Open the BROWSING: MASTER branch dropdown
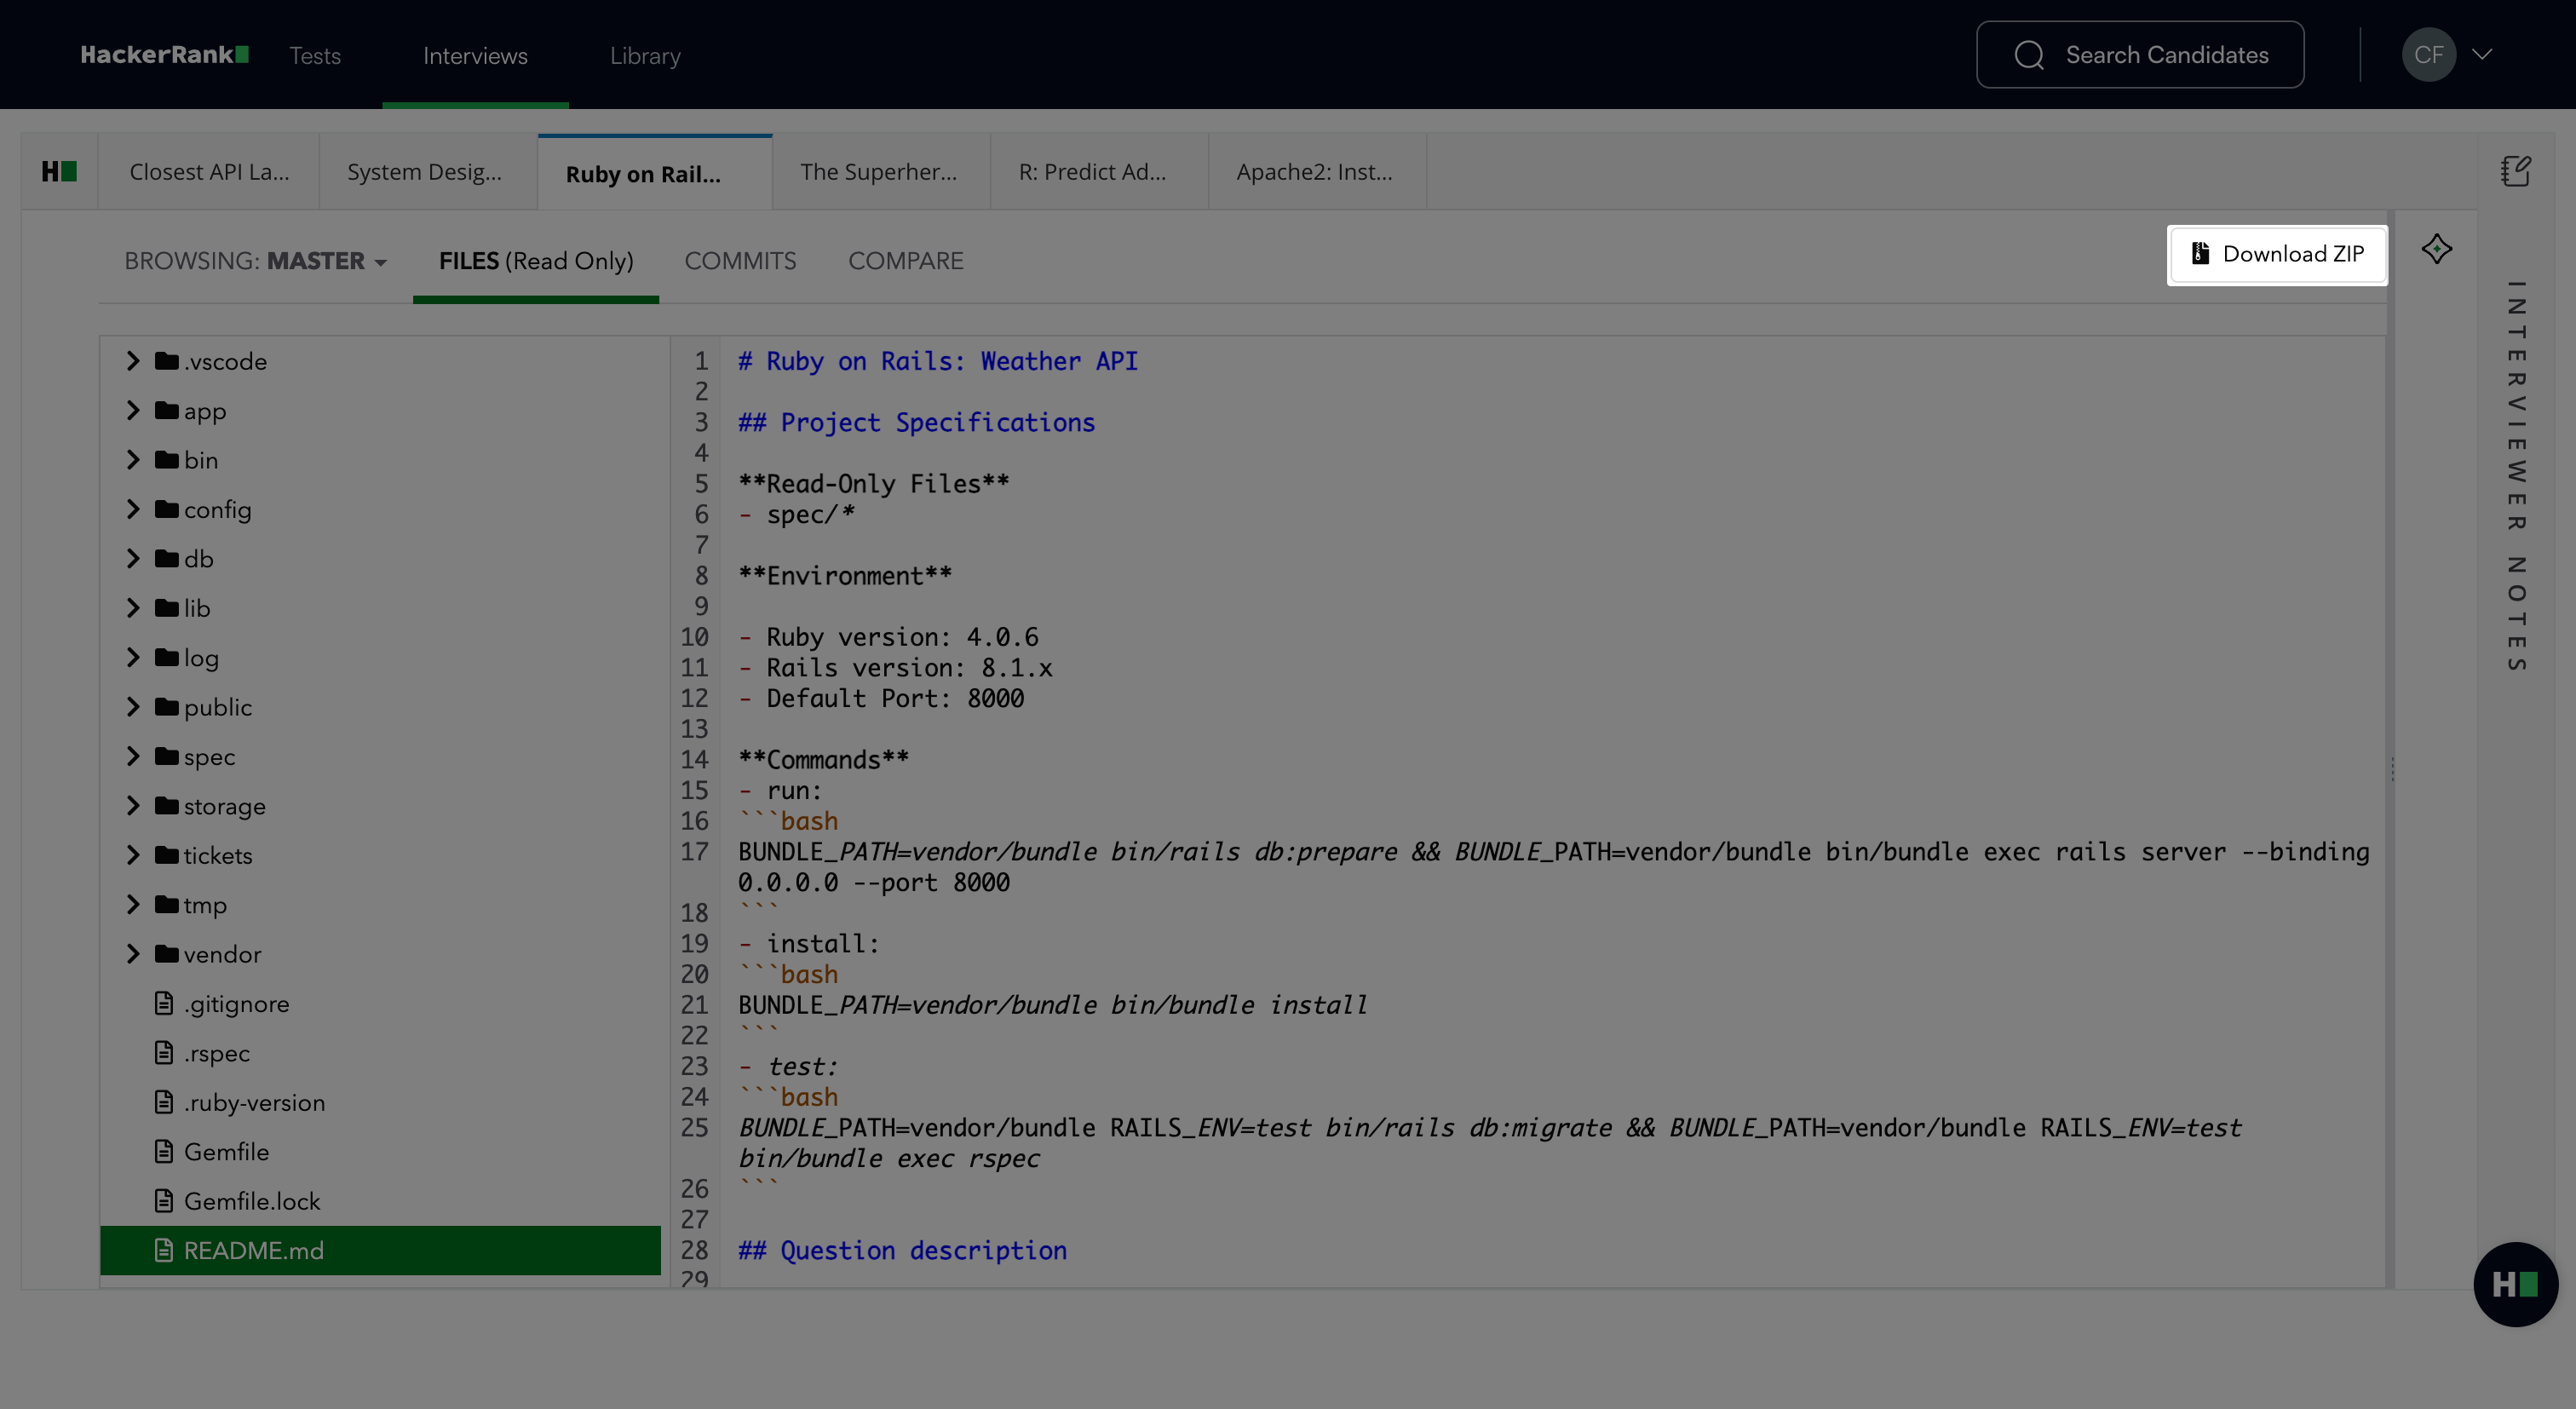The width and height of the screenshot is (2576, 1409). (x=256, y=261)
